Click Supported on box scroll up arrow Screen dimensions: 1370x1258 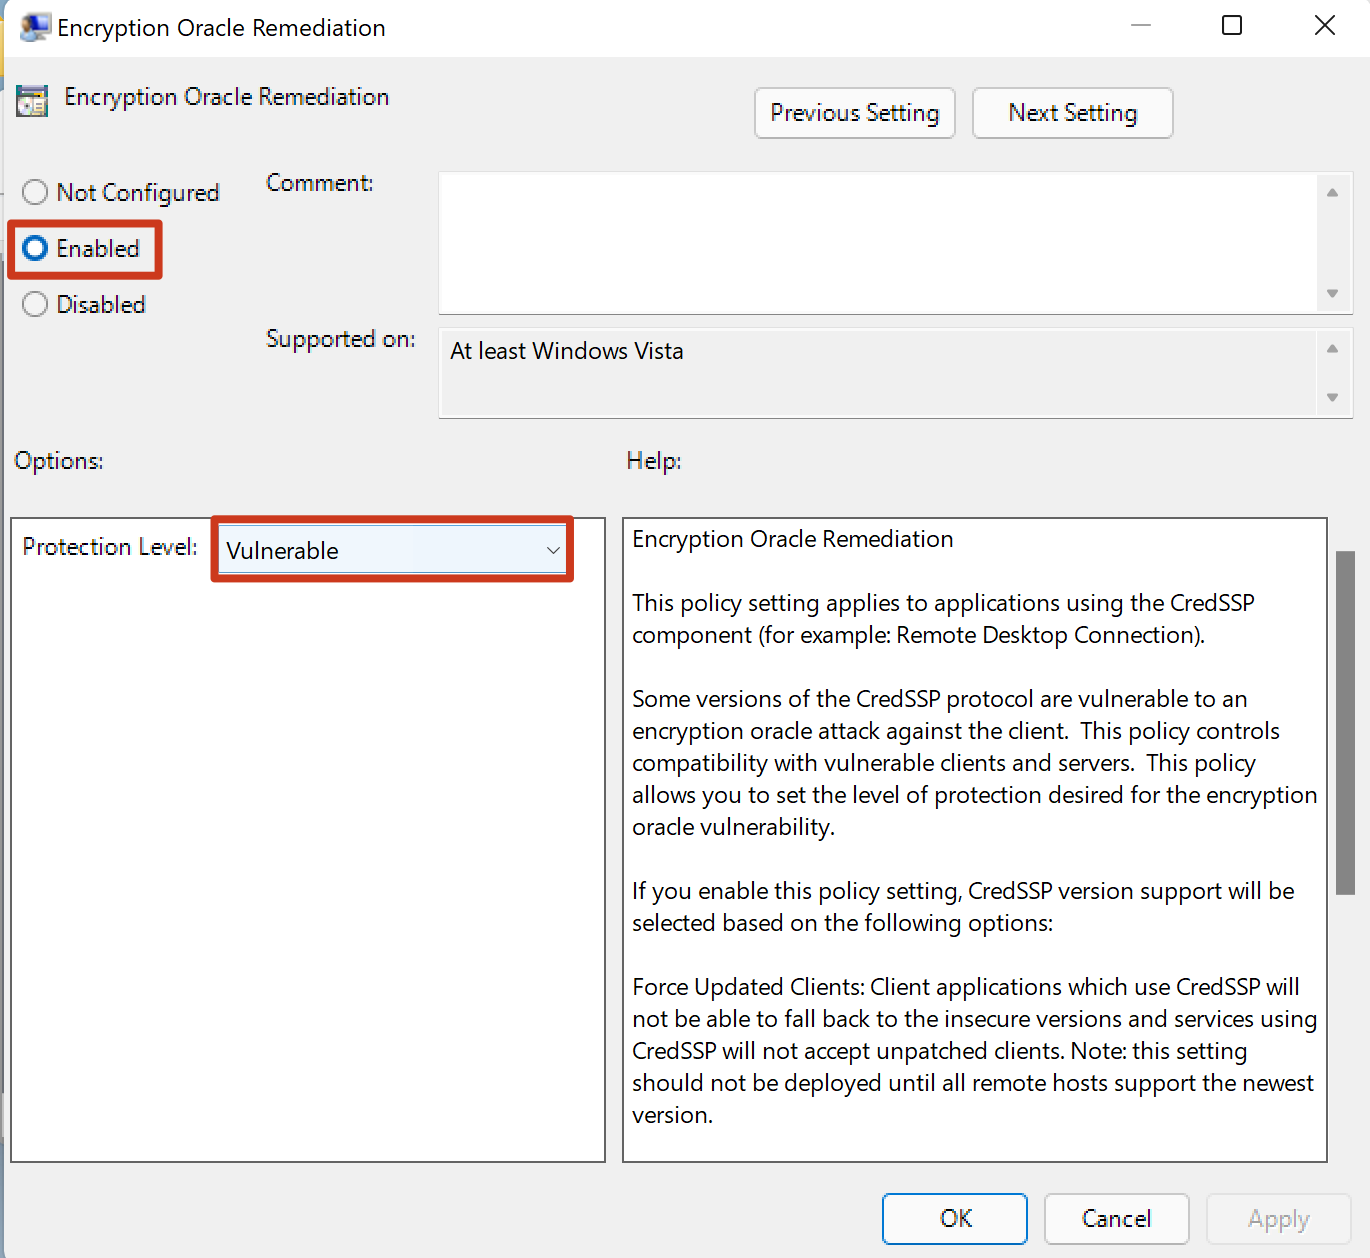tap(1332, 349)
